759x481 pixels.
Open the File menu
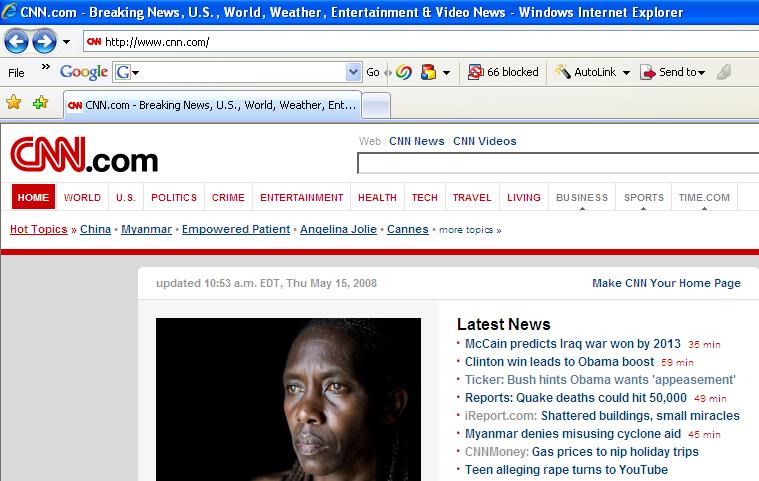(16, 72)
